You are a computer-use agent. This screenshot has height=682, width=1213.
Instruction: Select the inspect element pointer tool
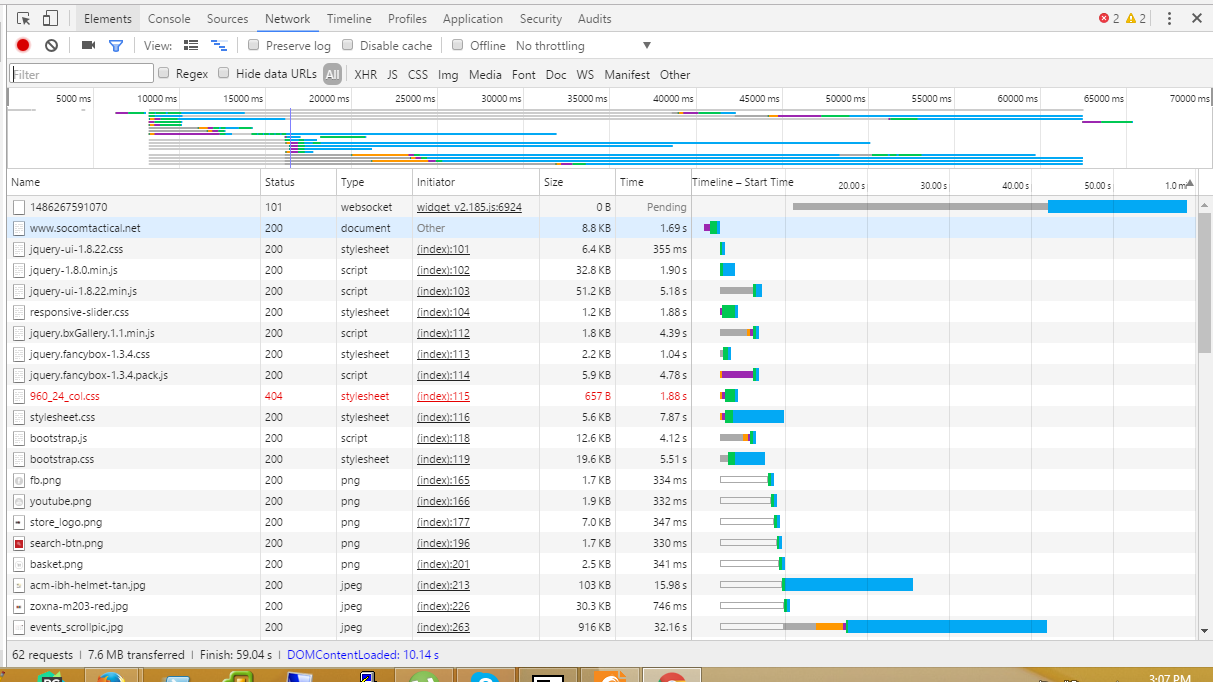tap(24, 18)
